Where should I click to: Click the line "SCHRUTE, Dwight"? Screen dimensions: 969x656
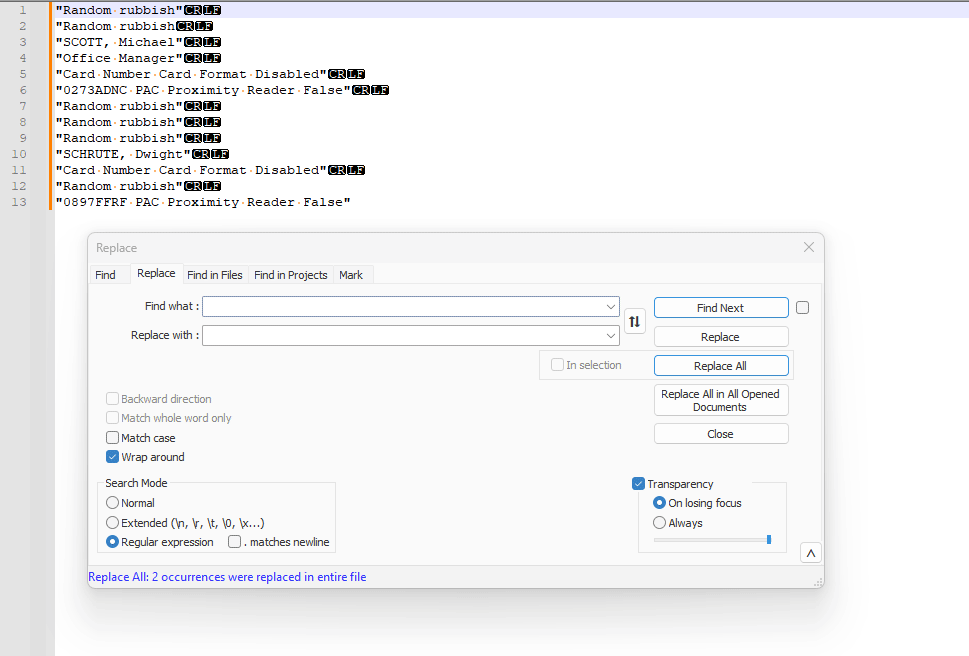[123, 154]
